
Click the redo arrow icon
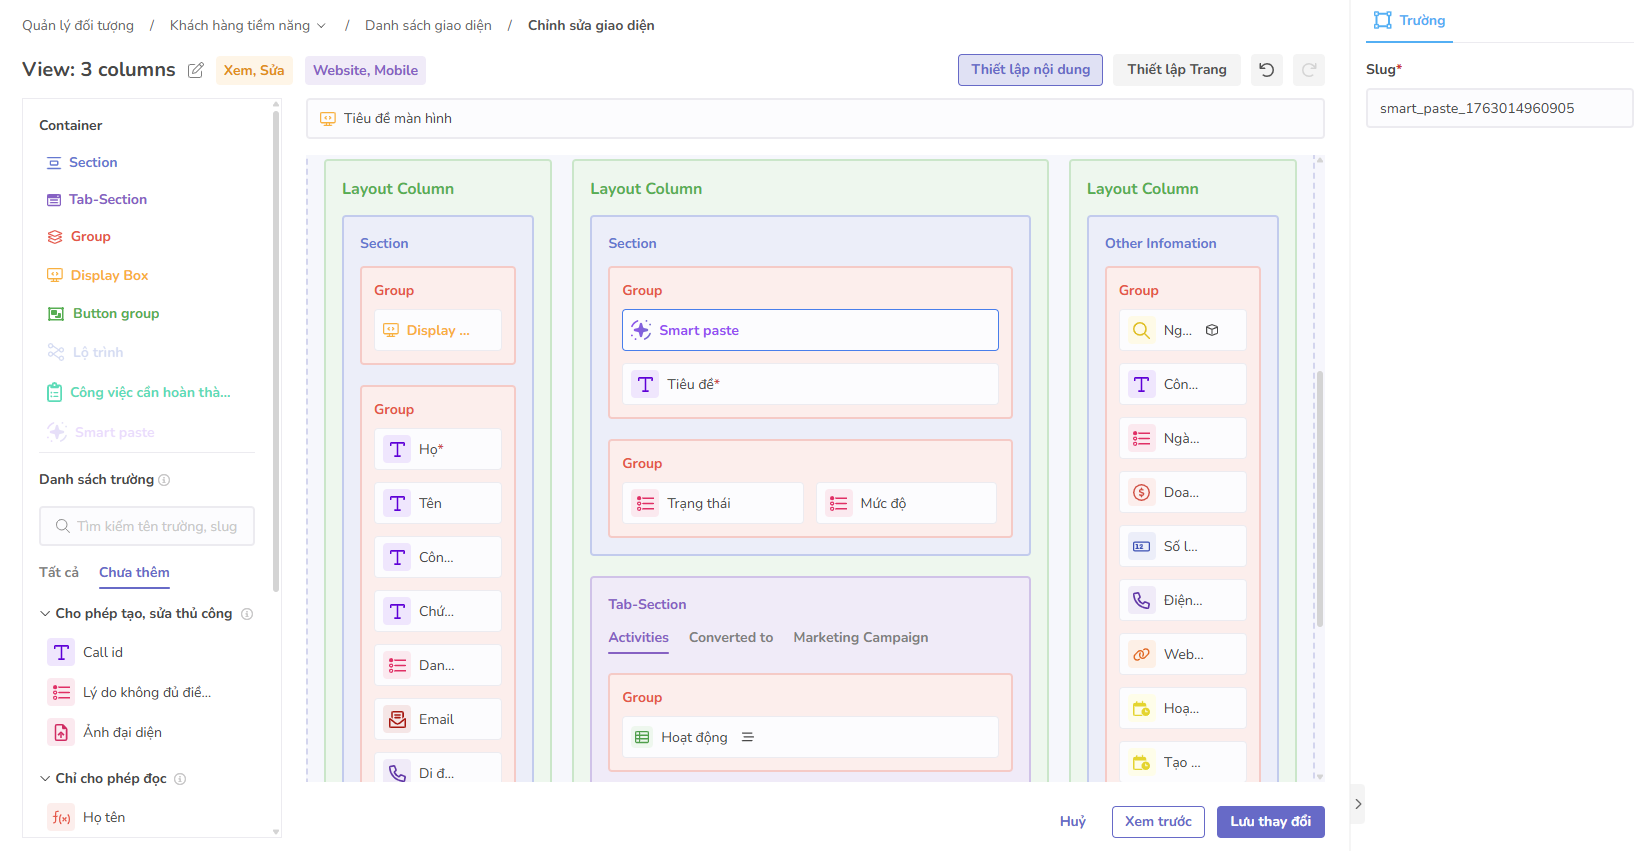[x=1308, y=70]
